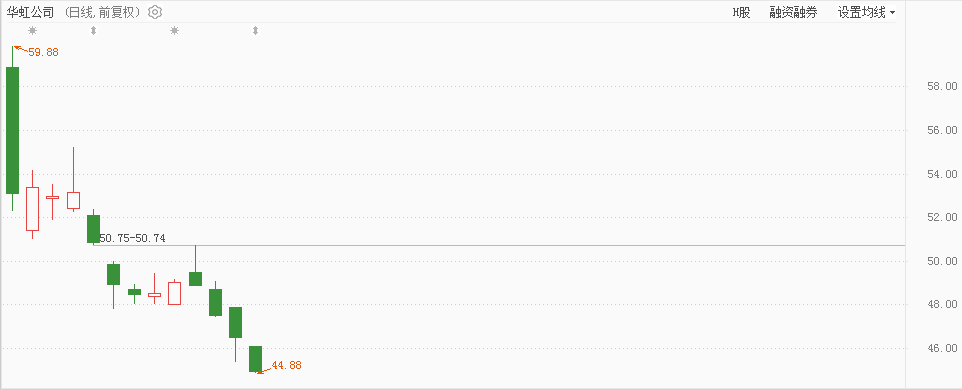The height and width of the screenshot is (389, 962).
Task: Click the orange arrow at high 59.88
Action: tap(20, 48)
